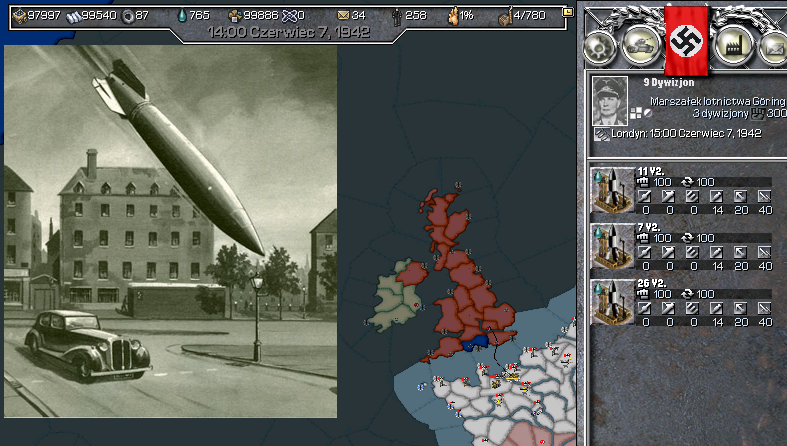
Task: Open the envelope-icon diplomacy tab
Action: pos(773,48)
